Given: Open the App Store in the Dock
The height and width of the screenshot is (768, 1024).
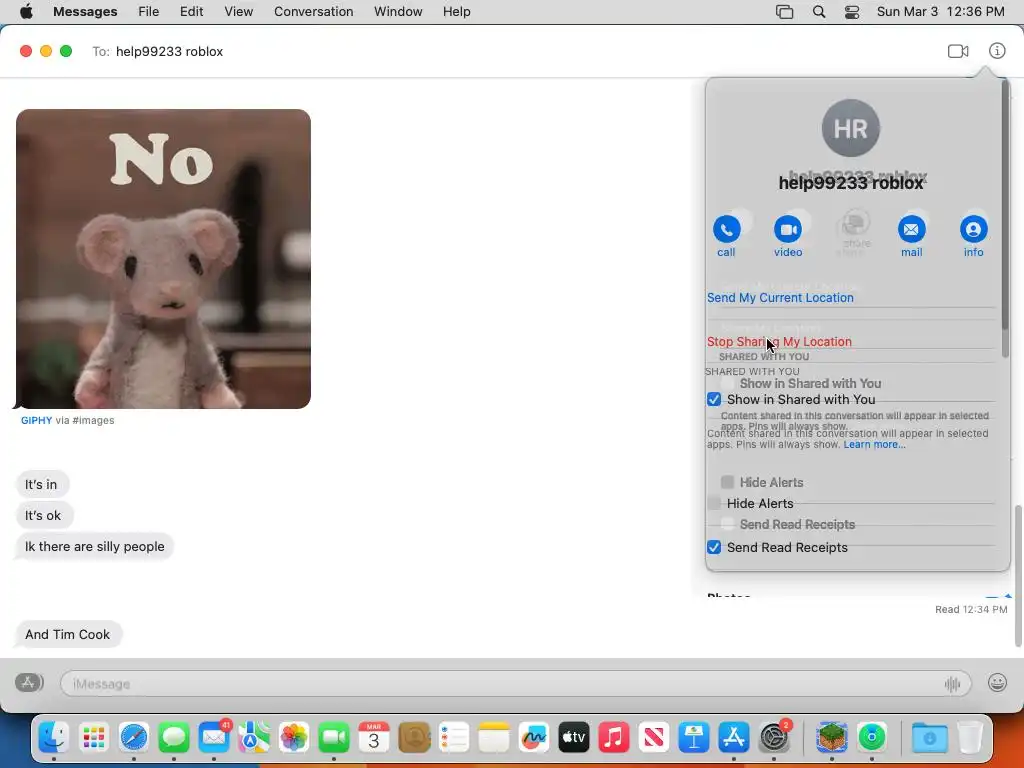Looking at the screenshot, I should click(x=733, y=738).
